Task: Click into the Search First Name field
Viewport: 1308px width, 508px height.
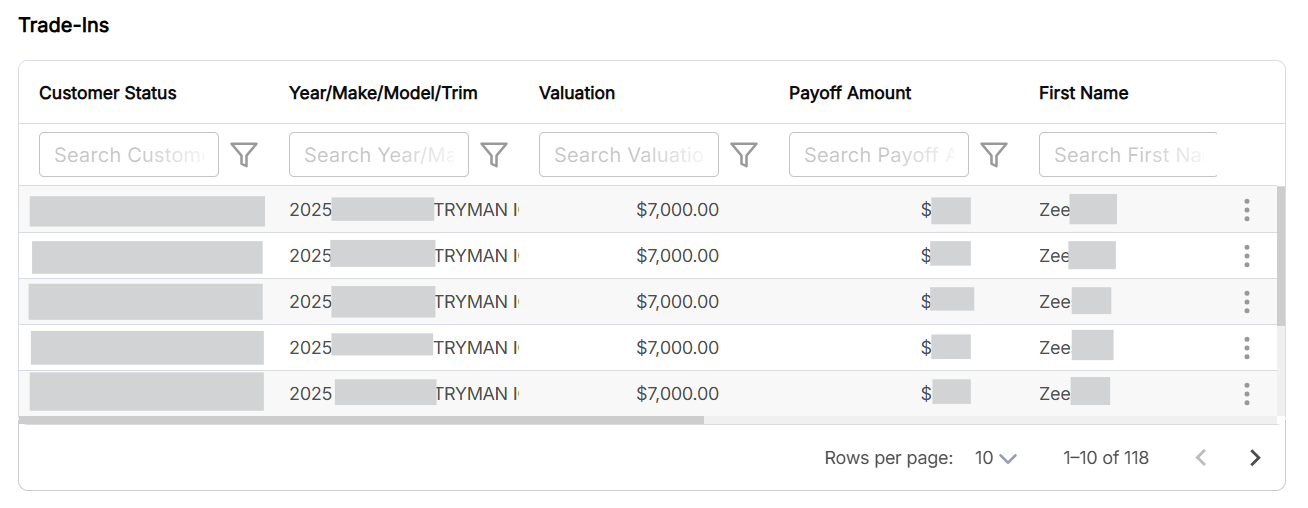Action: 1127,155
